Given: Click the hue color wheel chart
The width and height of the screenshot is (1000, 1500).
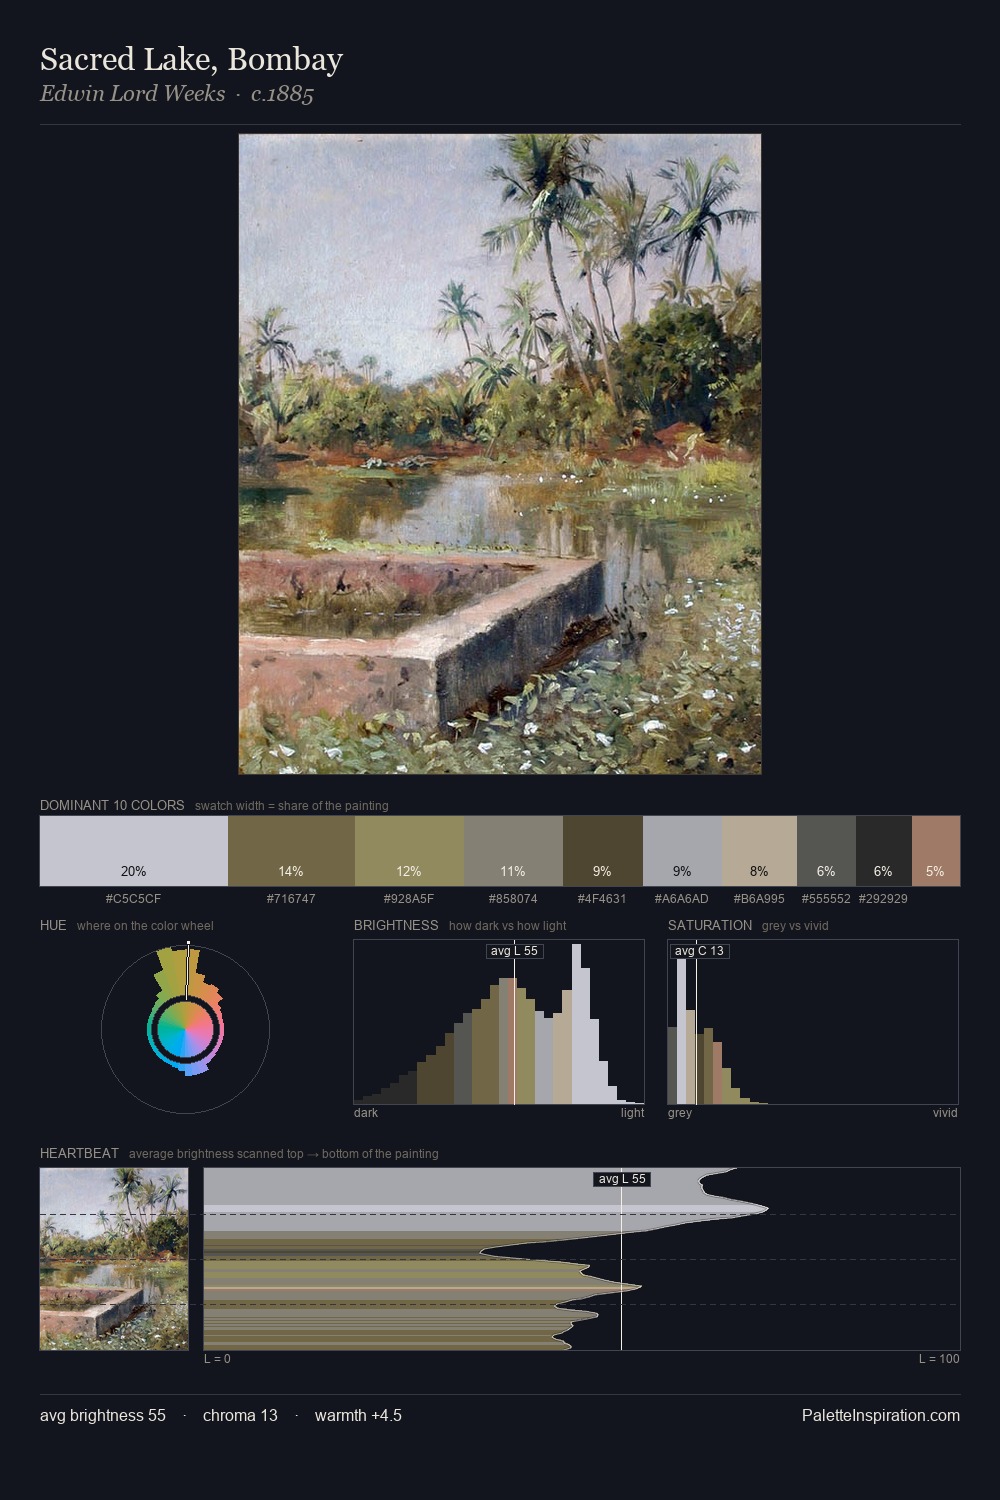Looking at the screenshot, I should [x=185, y=1028].
